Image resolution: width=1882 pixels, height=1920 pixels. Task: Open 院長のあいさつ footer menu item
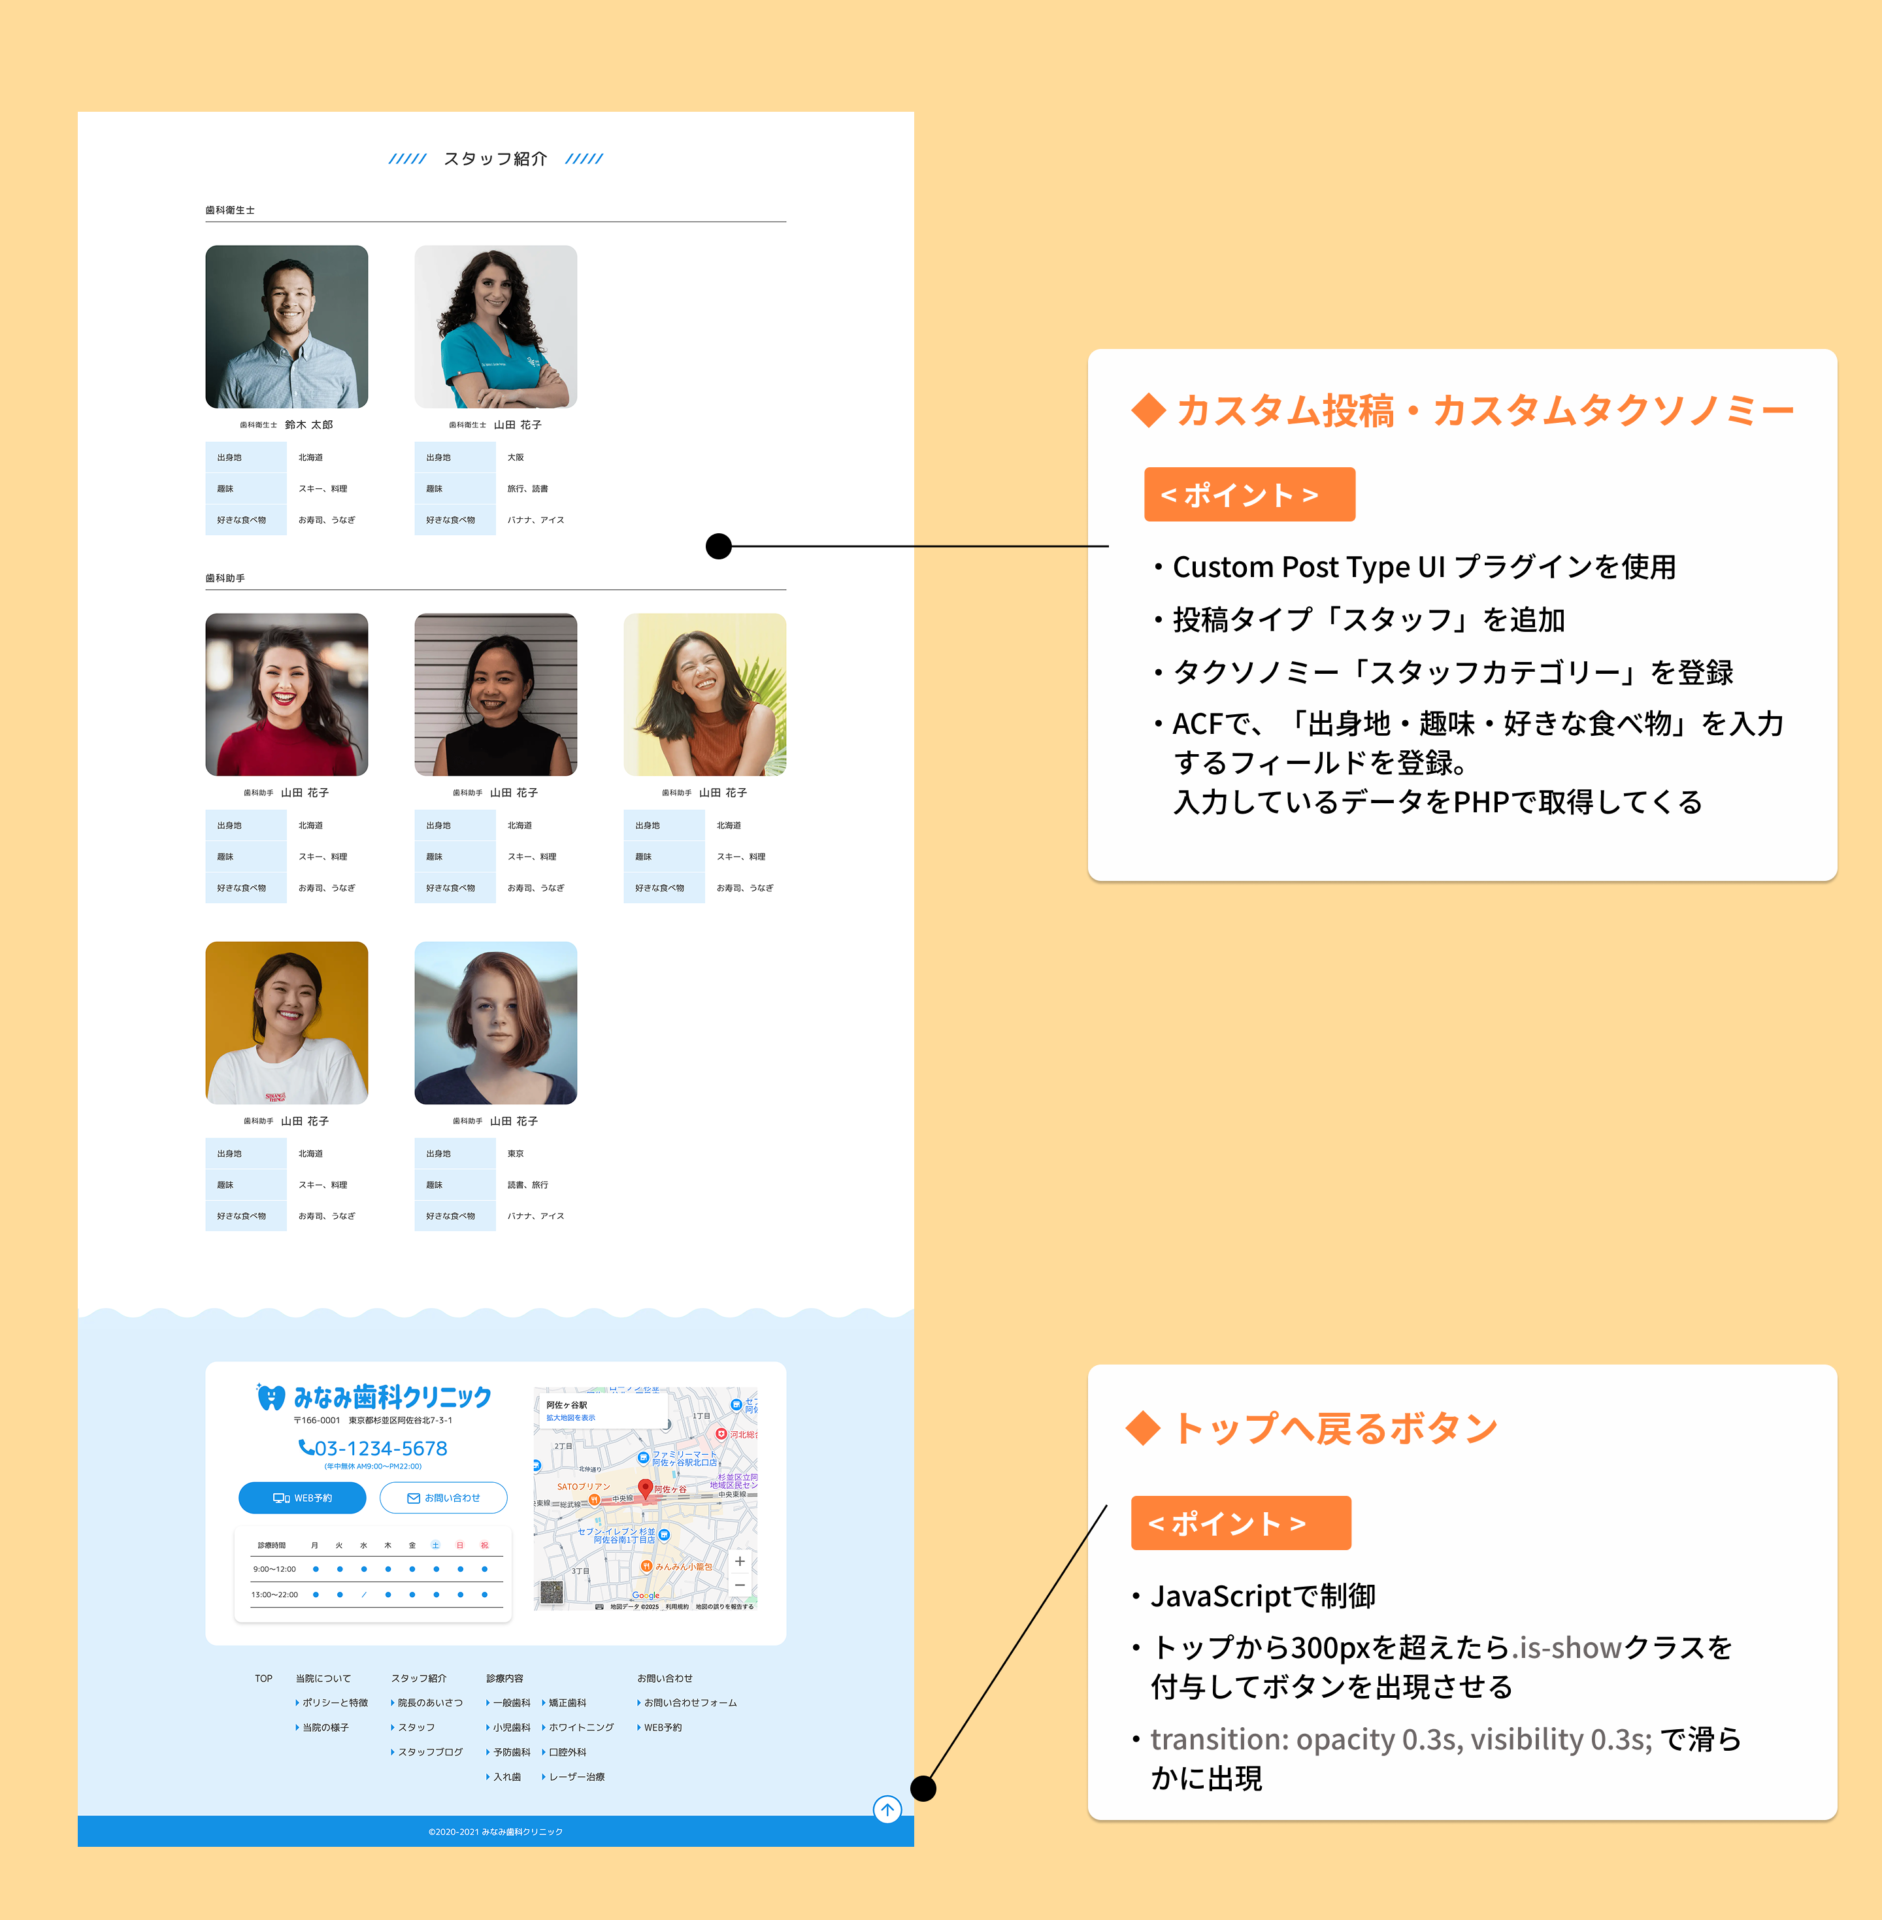pos(429,1703)
